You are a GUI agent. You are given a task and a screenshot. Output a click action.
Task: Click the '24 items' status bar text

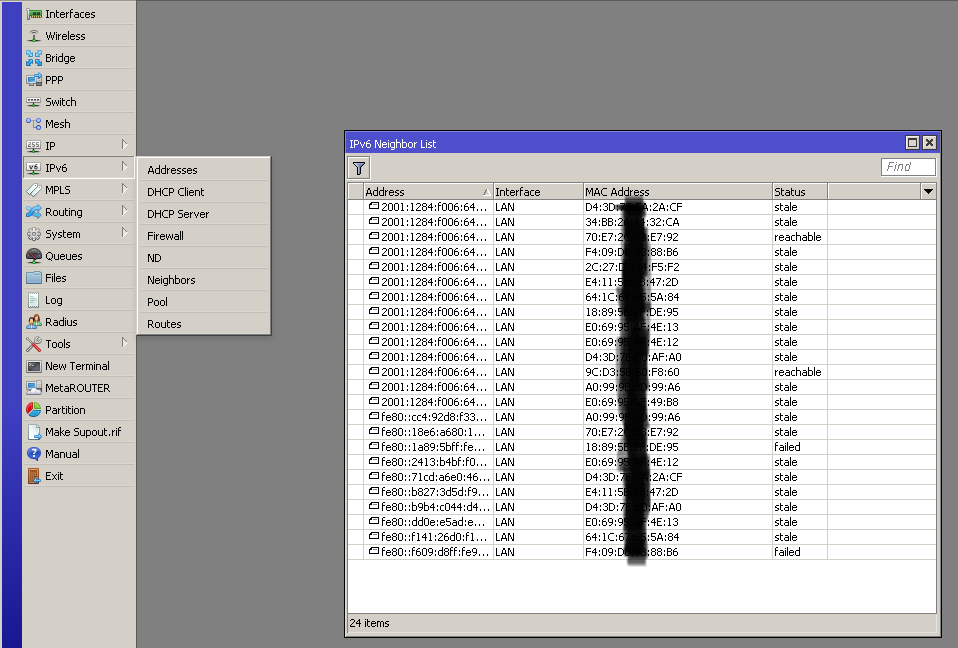pyautogui.click(x=369, y=623)
